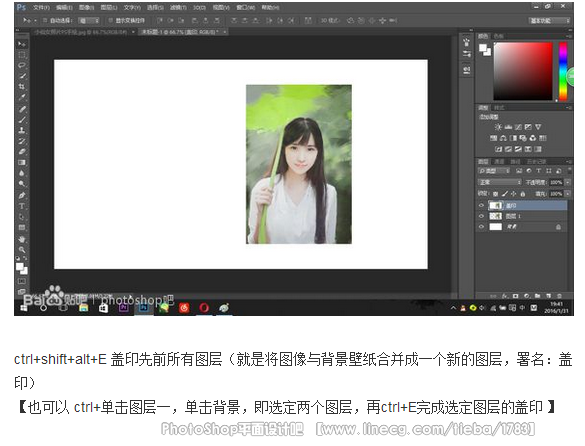Switch to the first jpg document tab

coord(84,32)
